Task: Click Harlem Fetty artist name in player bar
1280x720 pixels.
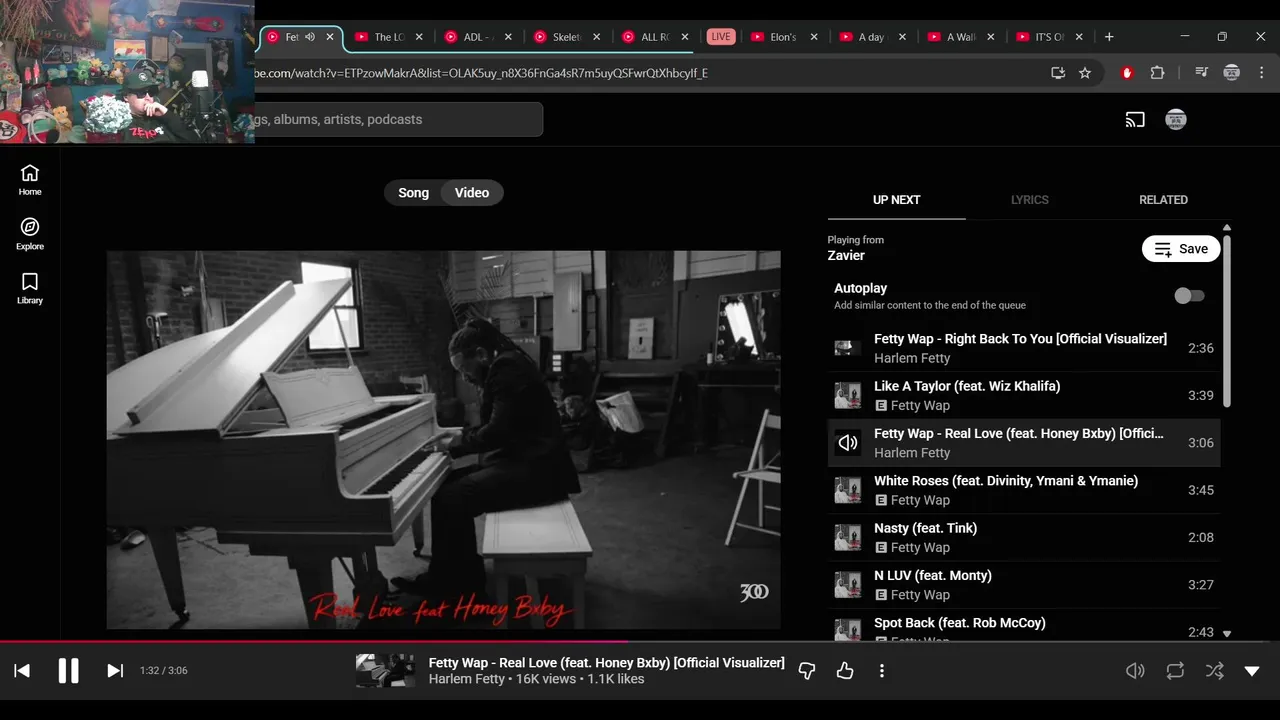Action: click(x=467, y=679)
